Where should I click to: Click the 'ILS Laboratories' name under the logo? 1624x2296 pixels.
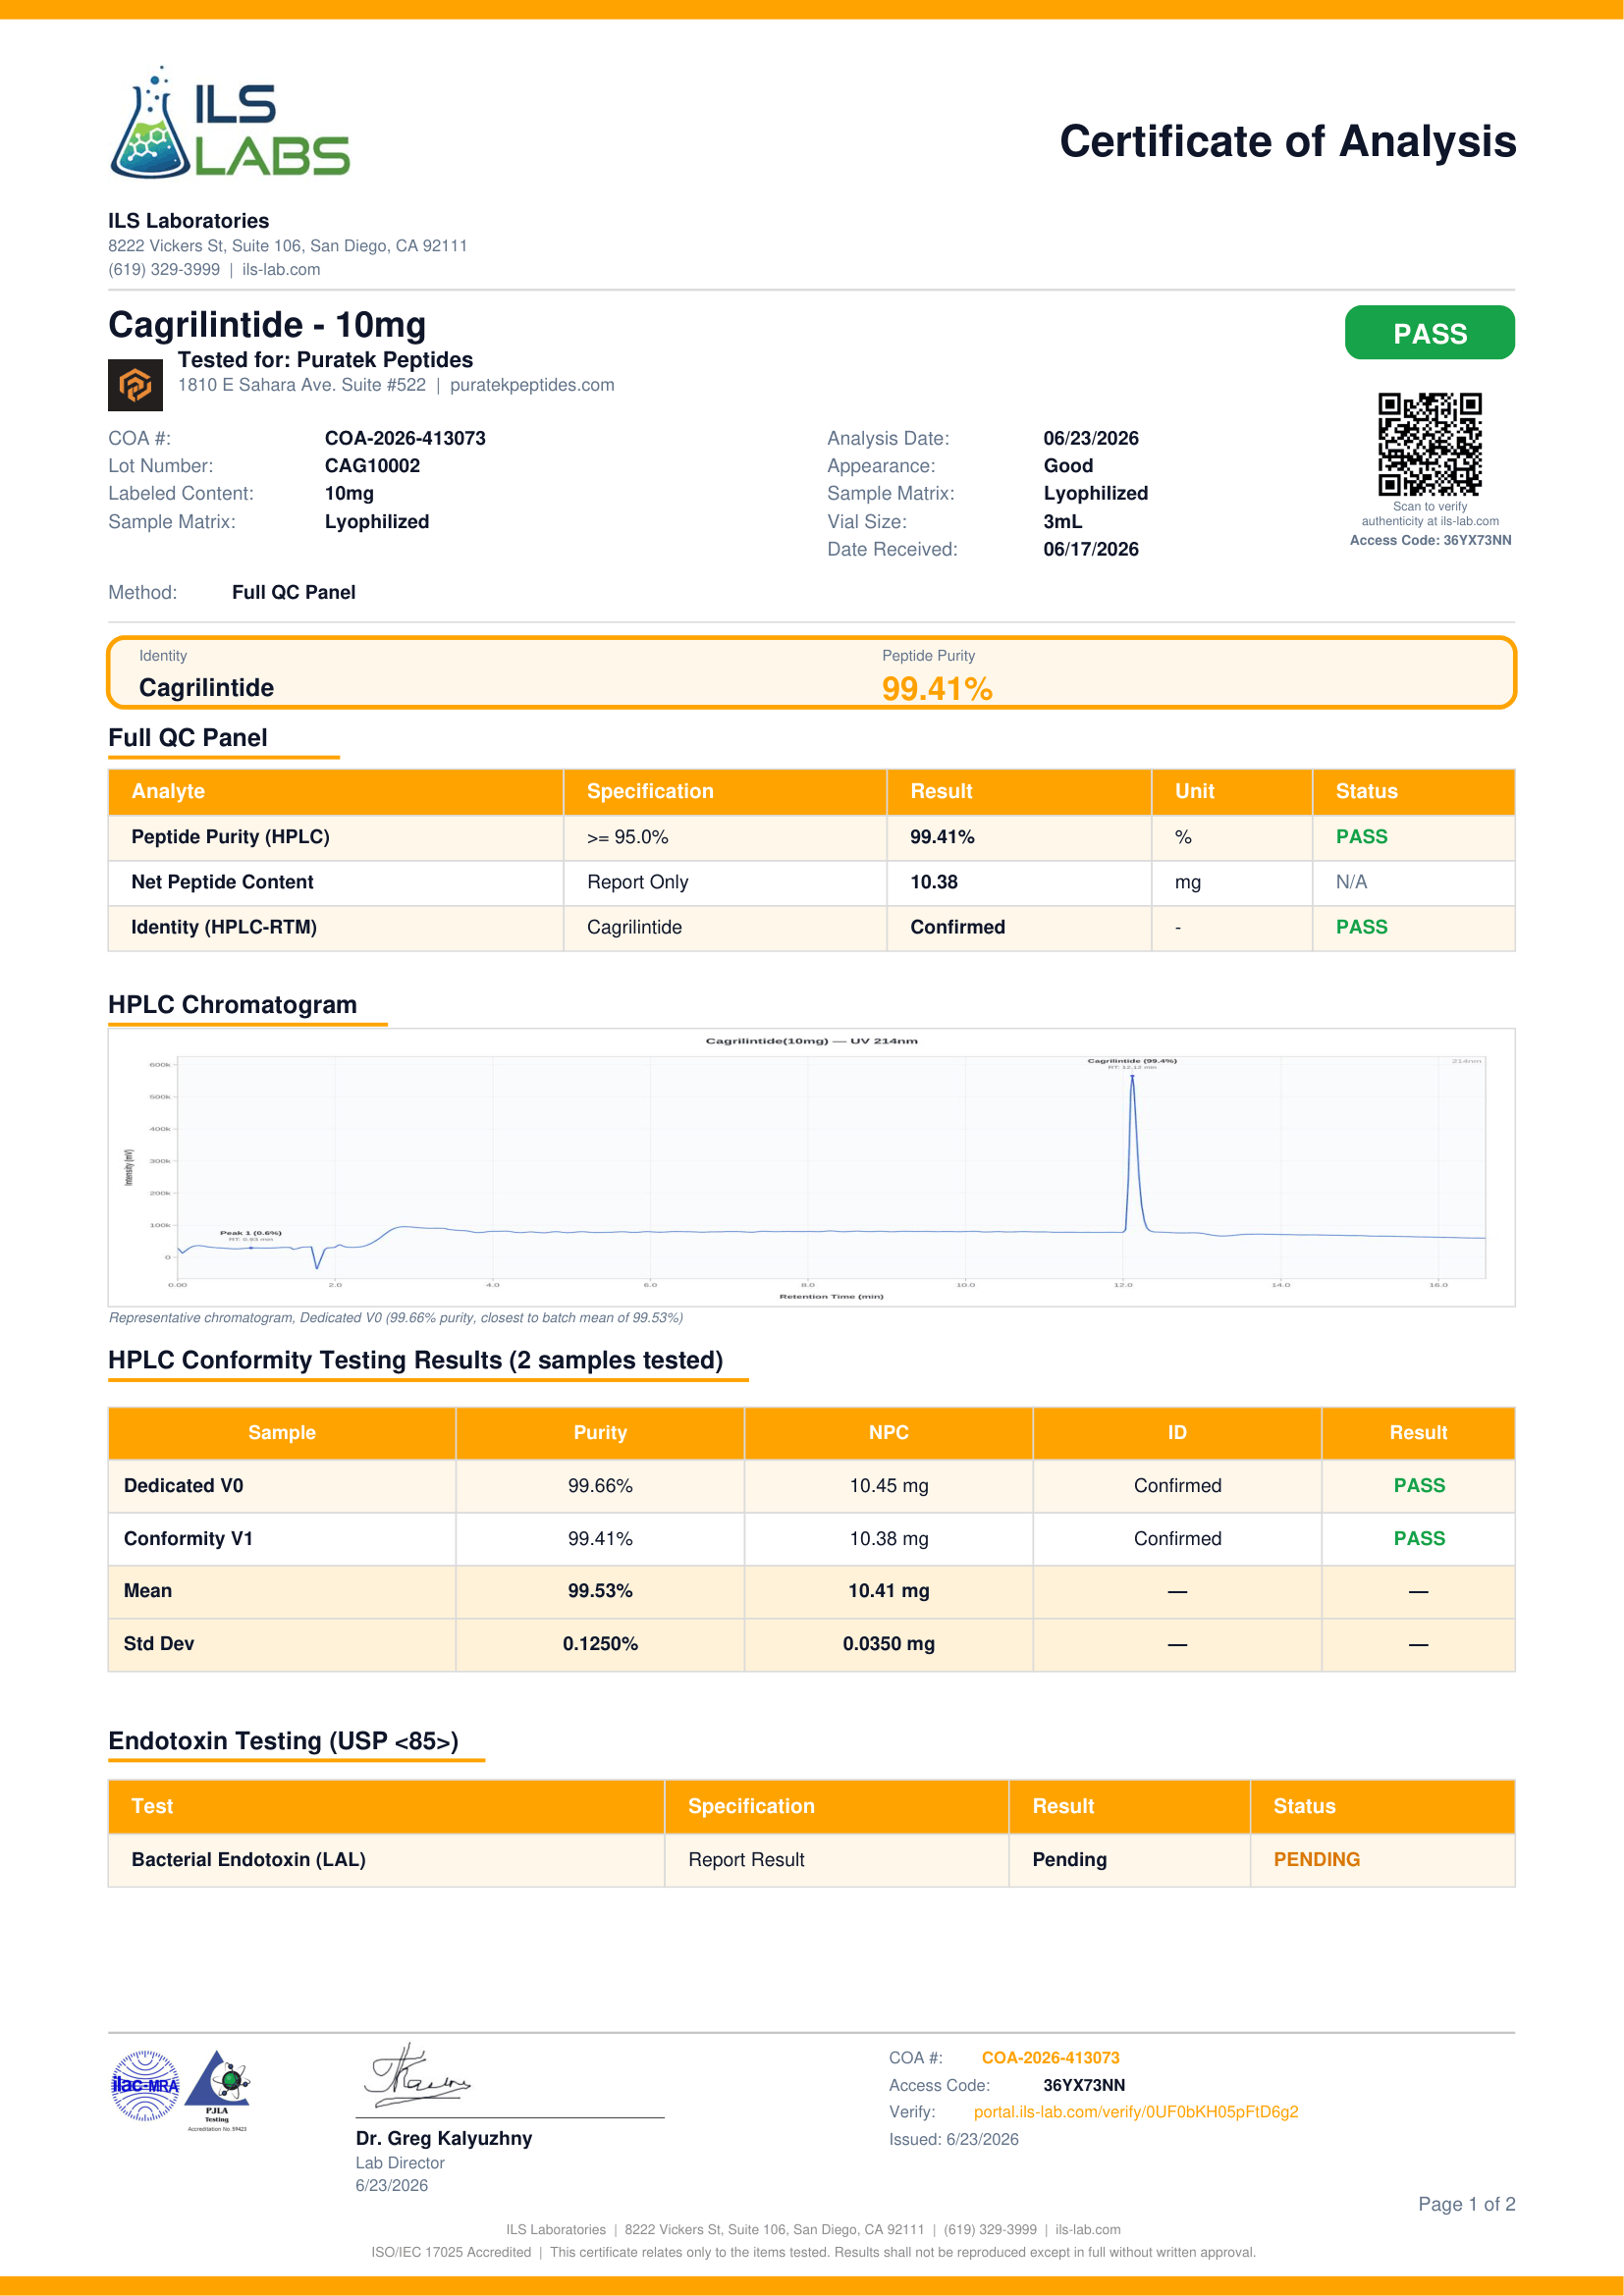(x=188, y=221)
